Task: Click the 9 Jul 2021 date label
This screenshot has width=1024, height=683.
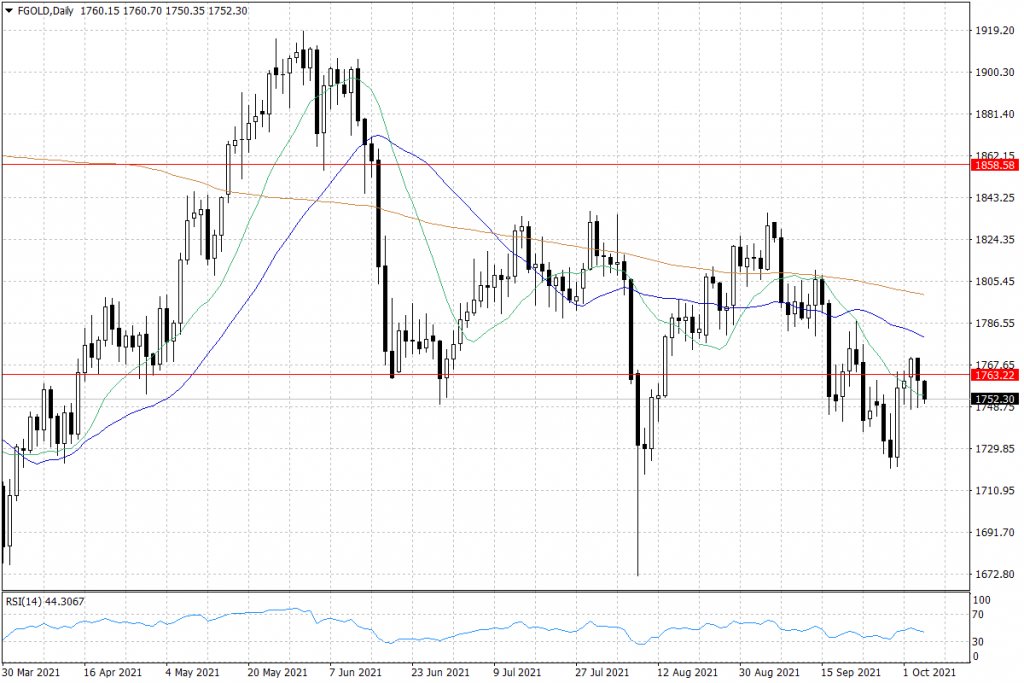Action: coord(517,672)
